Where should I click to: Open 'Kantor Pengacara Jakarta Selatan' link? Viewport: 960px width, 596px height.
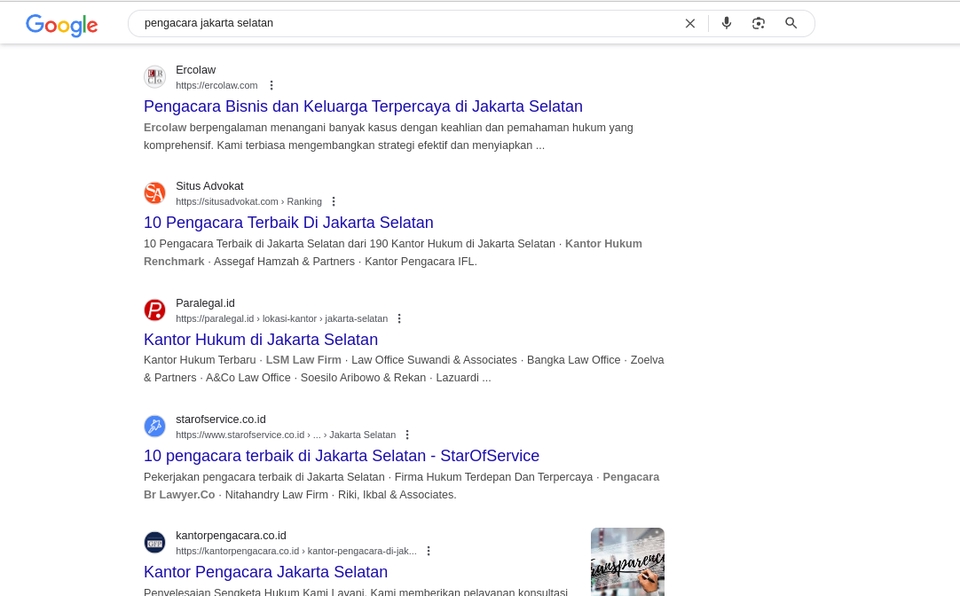[266, 571]
